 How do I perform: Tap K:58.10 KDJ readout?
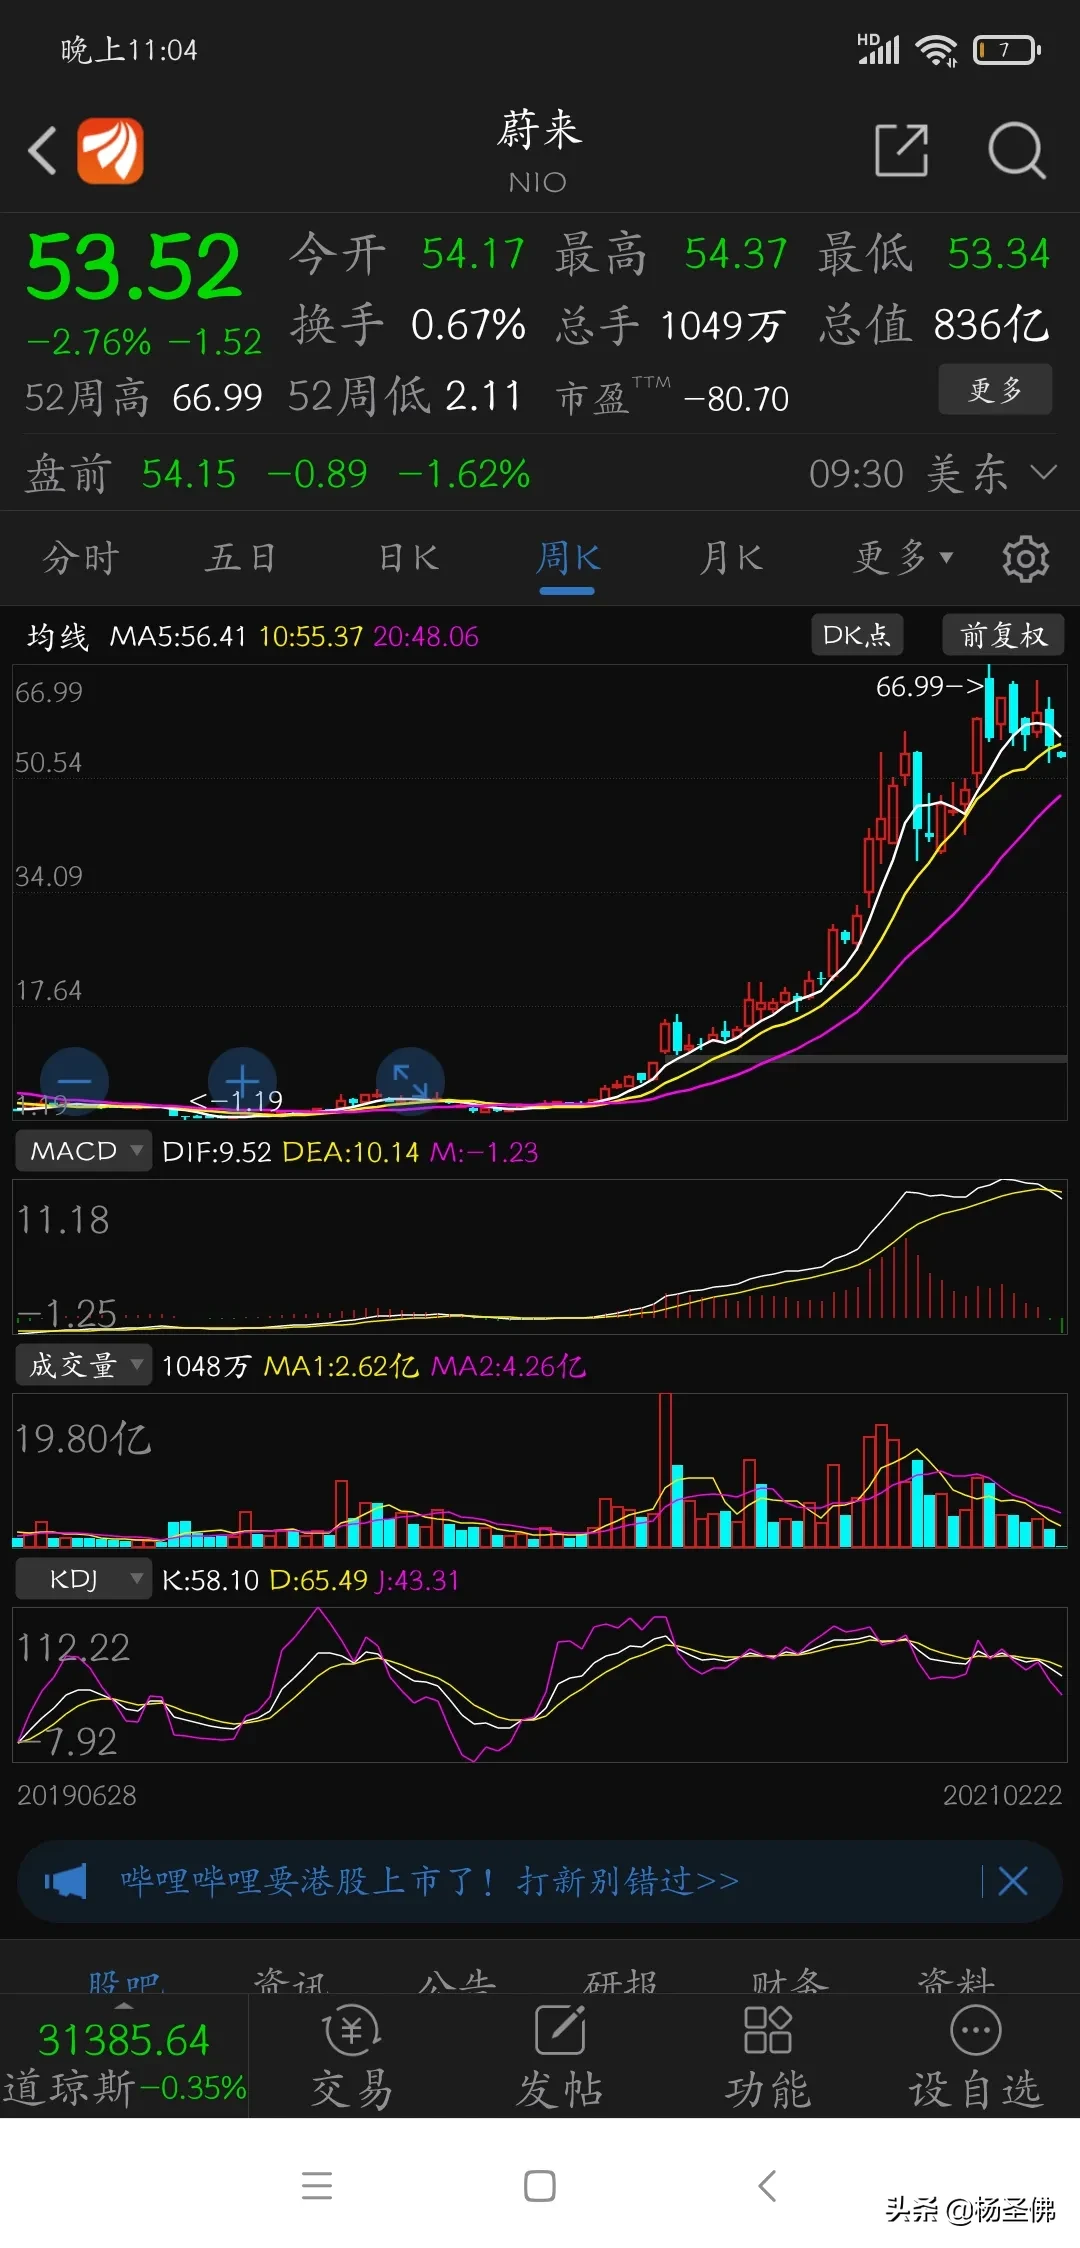point(210,1580)
